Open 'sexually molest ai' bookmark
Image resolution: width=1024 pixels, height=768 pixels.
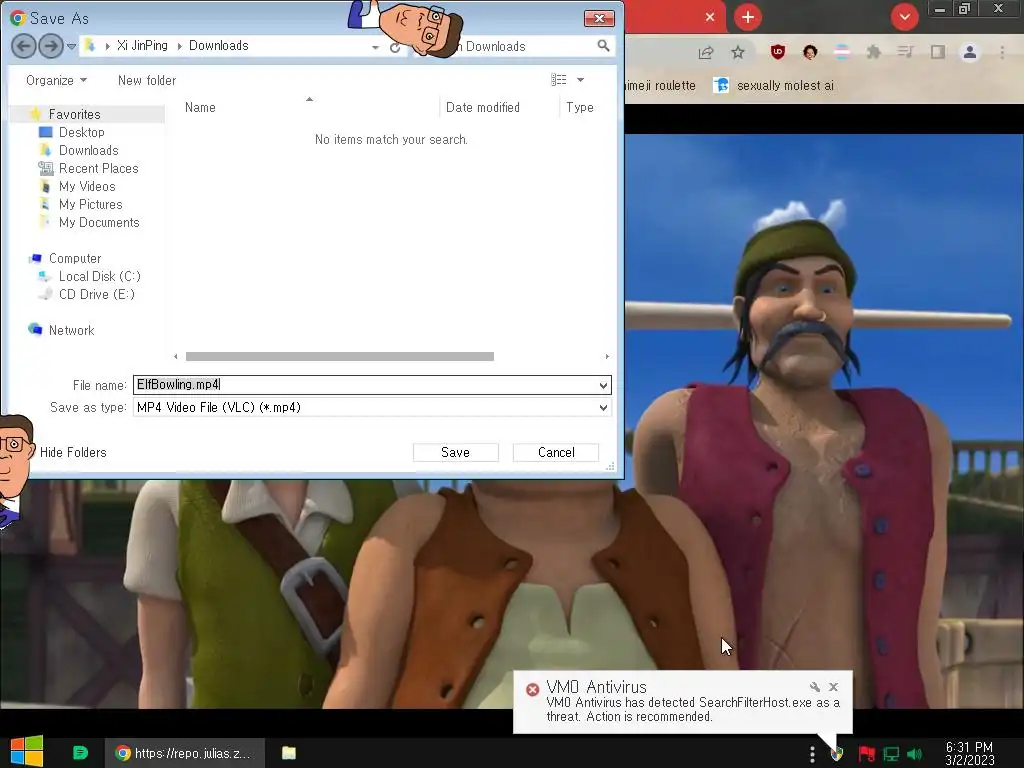pyautogui.click(x=774, y=86)
